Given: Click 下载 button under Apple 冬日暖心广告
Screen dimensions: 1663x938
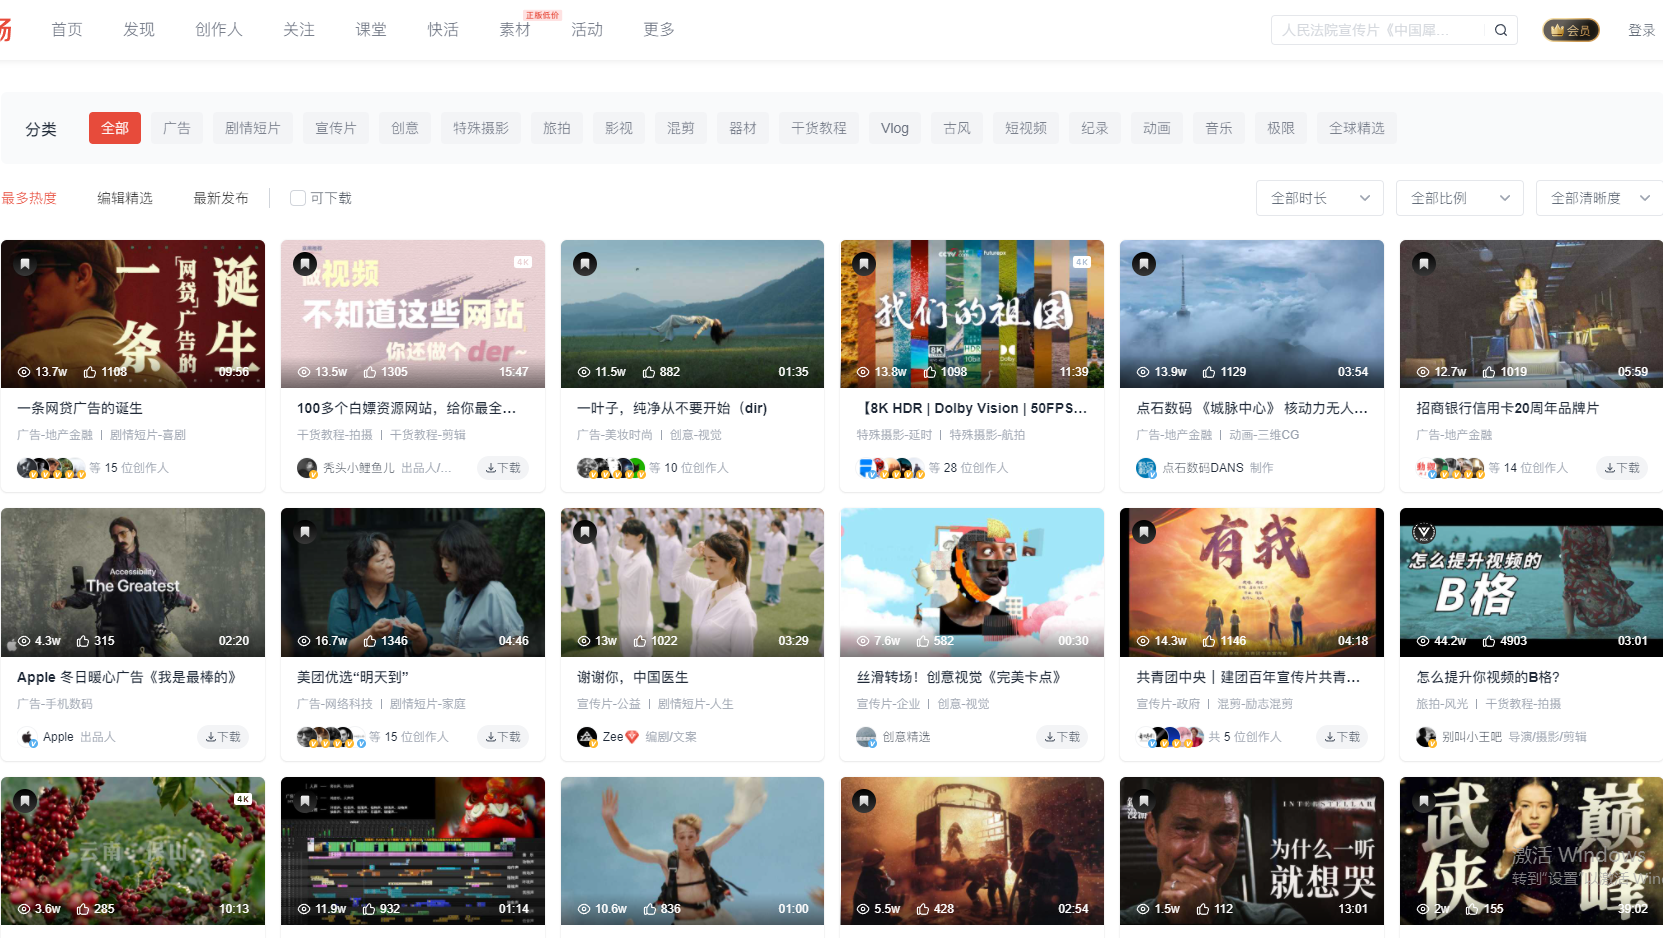Looking at the screenshot, I should (x=223, y=737).
